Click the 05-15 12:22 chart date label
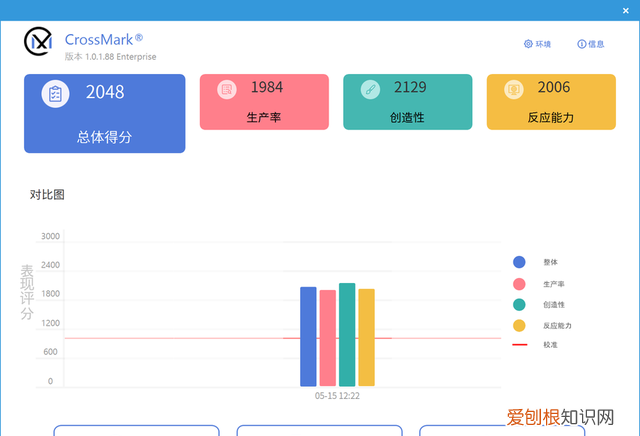640x436 pixels. (x=337, y=396)
